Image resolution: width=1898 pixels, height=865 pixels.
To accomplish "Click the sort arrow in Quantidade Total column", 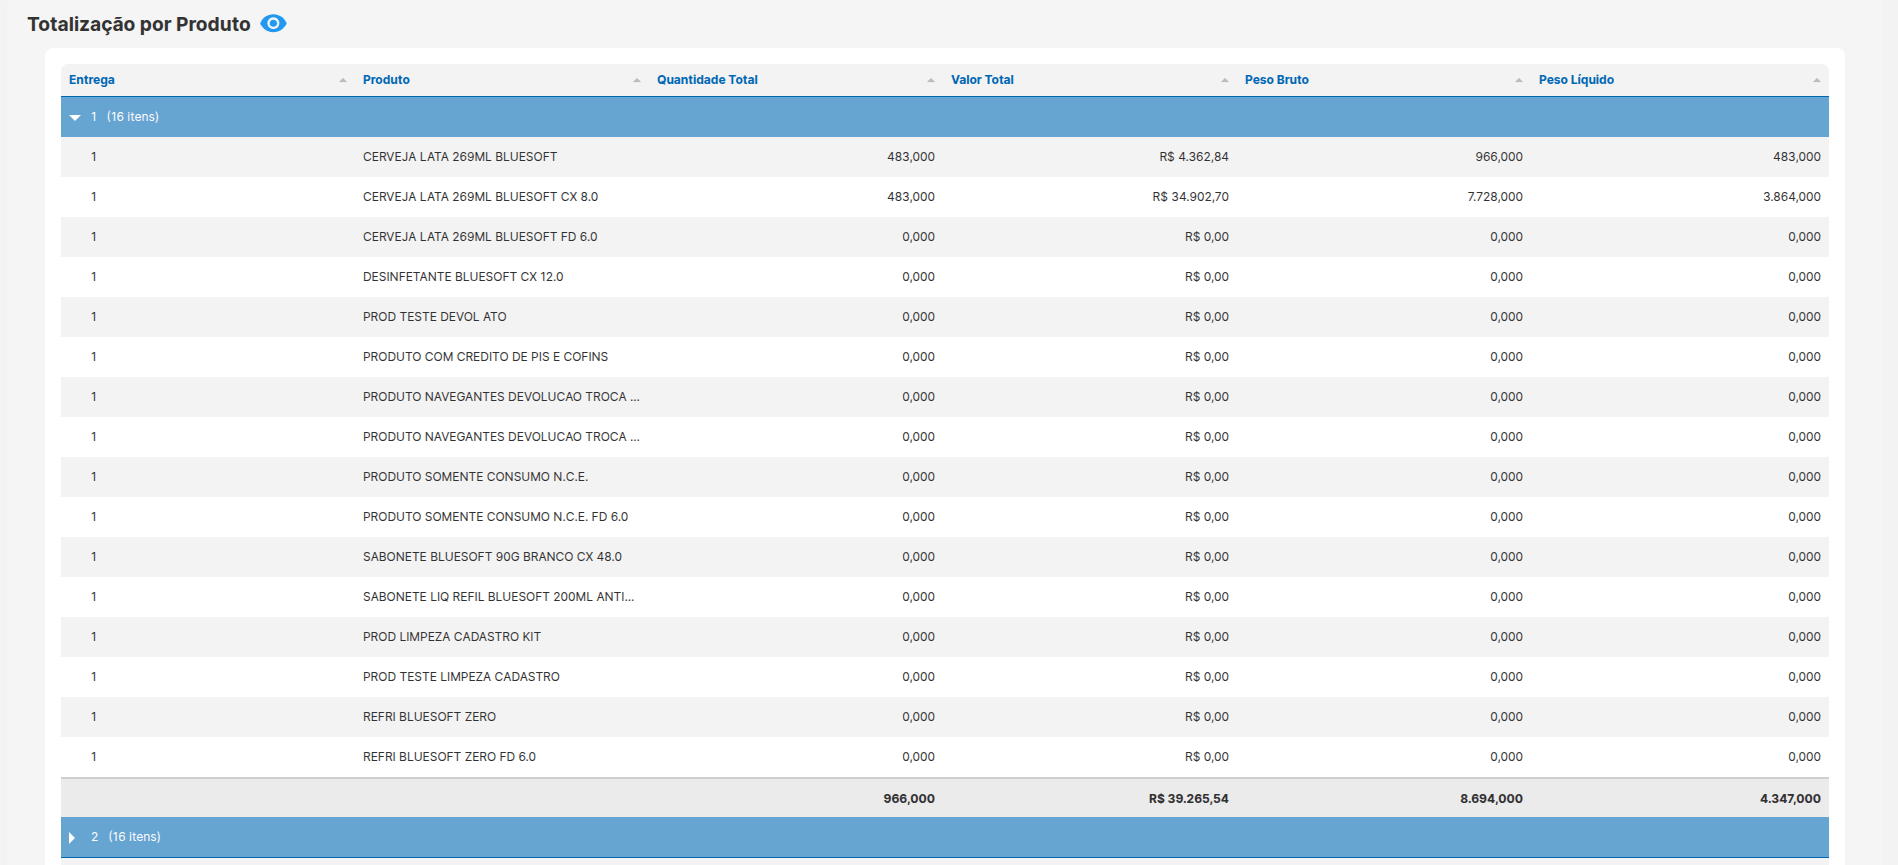I will tap(931, 80).
